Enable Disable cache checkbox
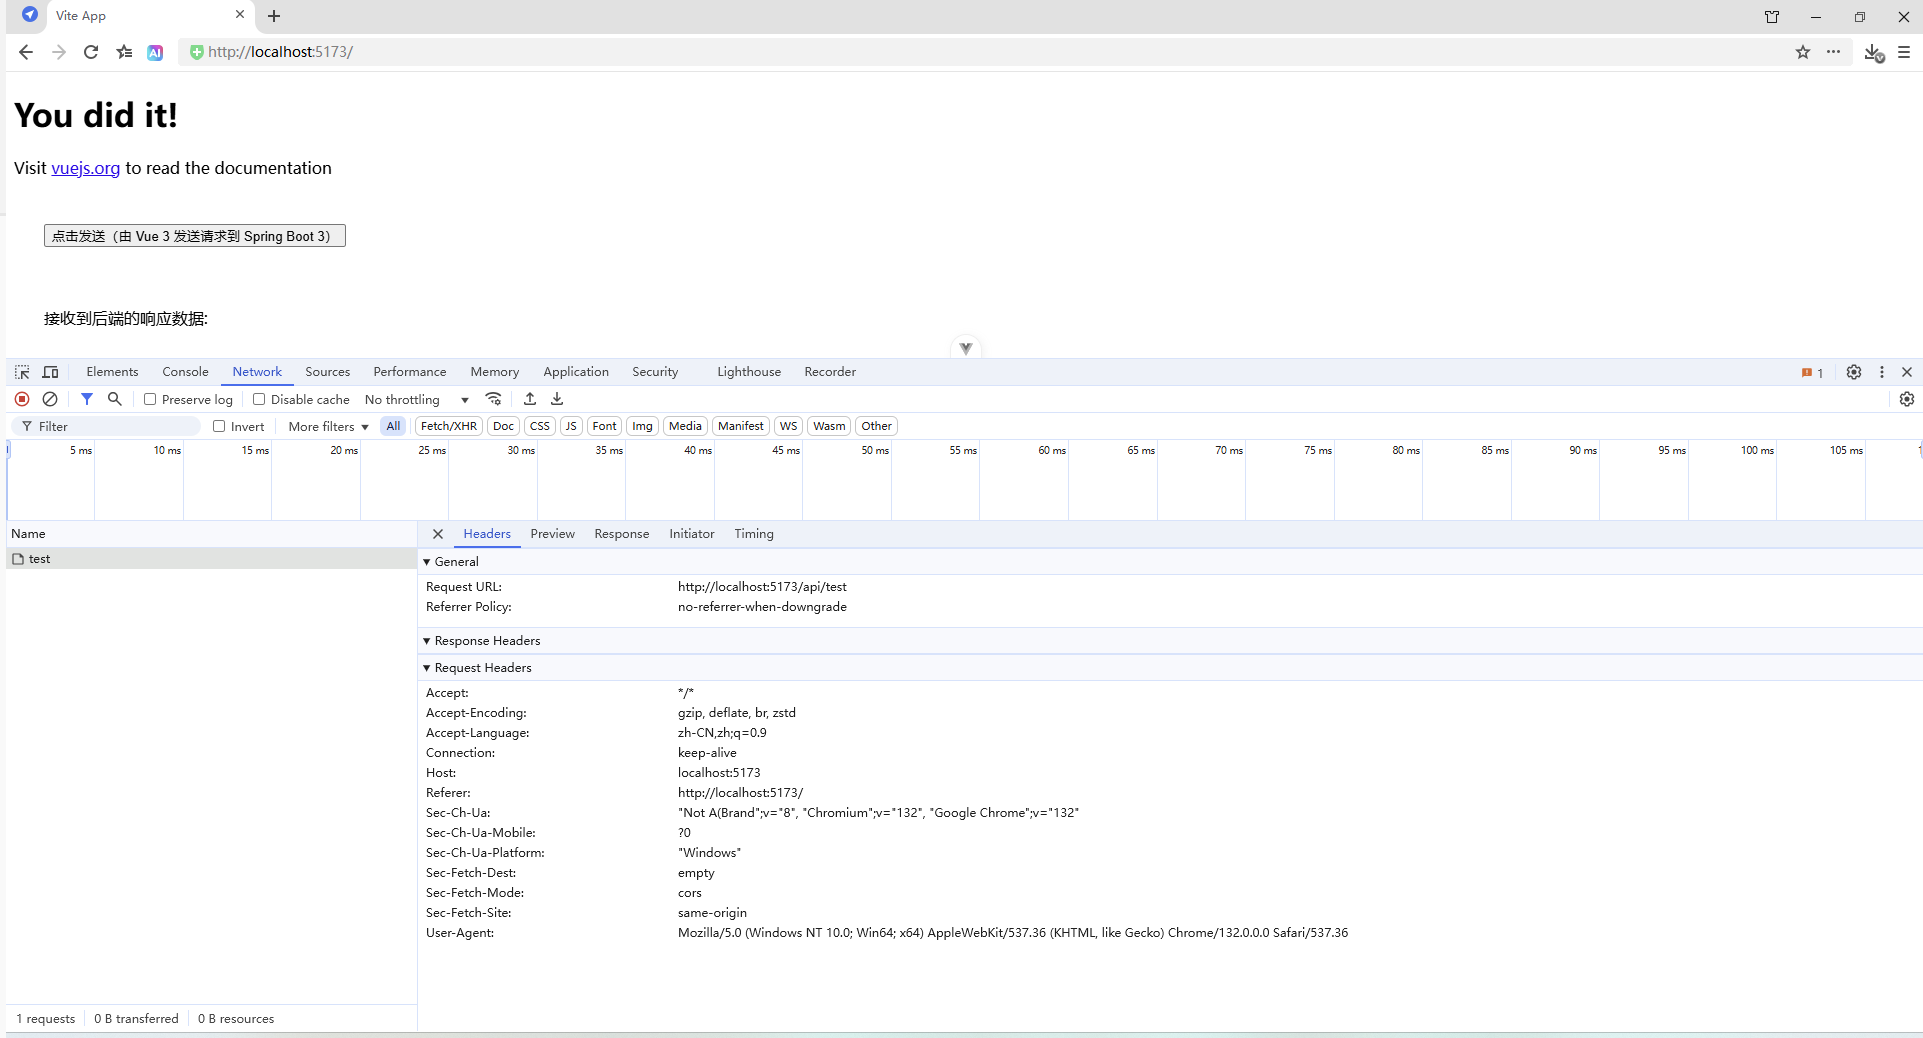1923x1038 pixels. 259,399
